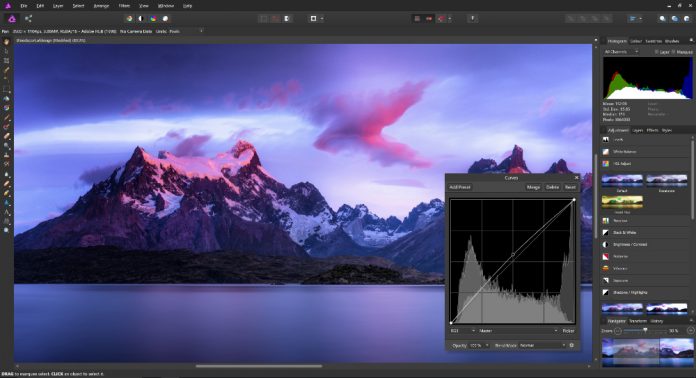Click the Picker button in Curves

(569, 331)
